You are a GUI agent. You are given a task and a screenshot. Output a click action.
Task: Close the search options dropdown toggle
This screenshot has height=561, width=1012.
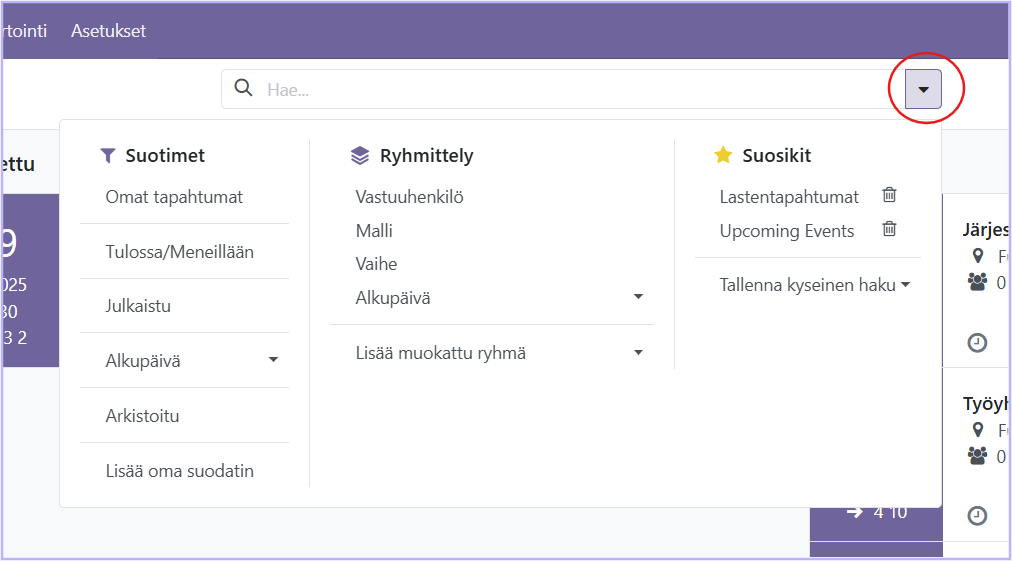(923, 90)
